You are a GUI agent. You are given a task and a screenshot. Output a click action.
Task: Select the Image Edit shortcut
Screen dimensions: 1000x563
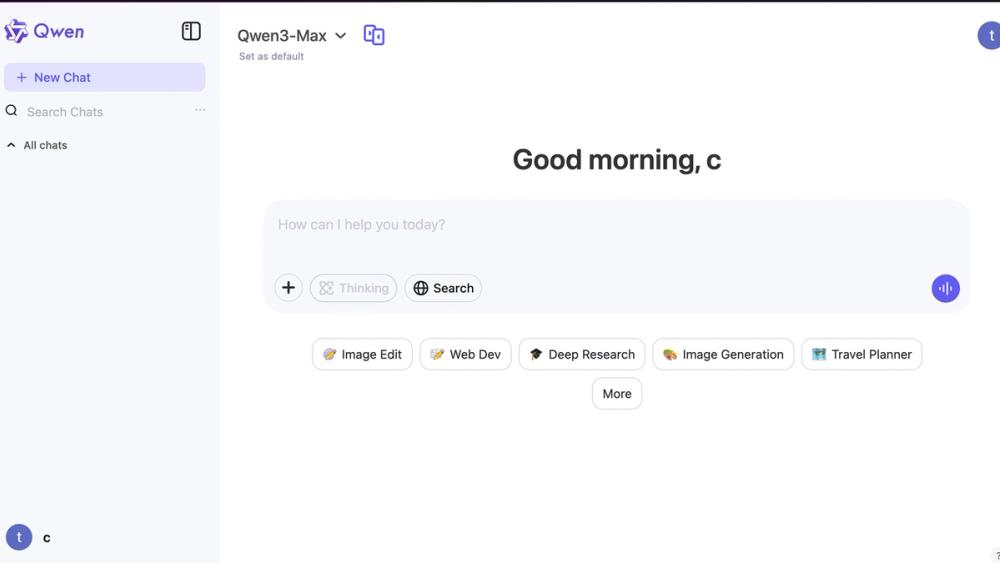pyautogui.click(x=362, y=355)
